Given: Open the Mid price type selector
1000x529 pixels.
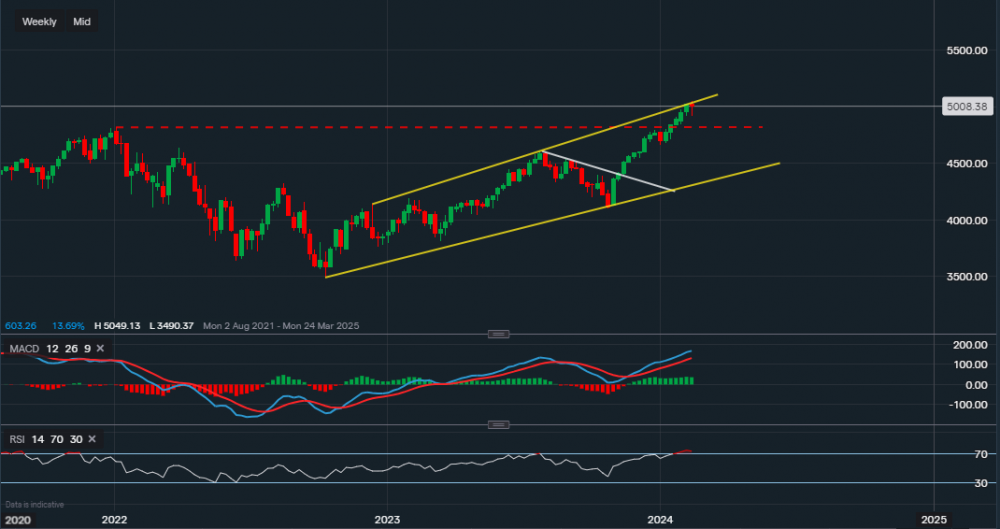Looking at the screenshot, I should coord(82,21).
